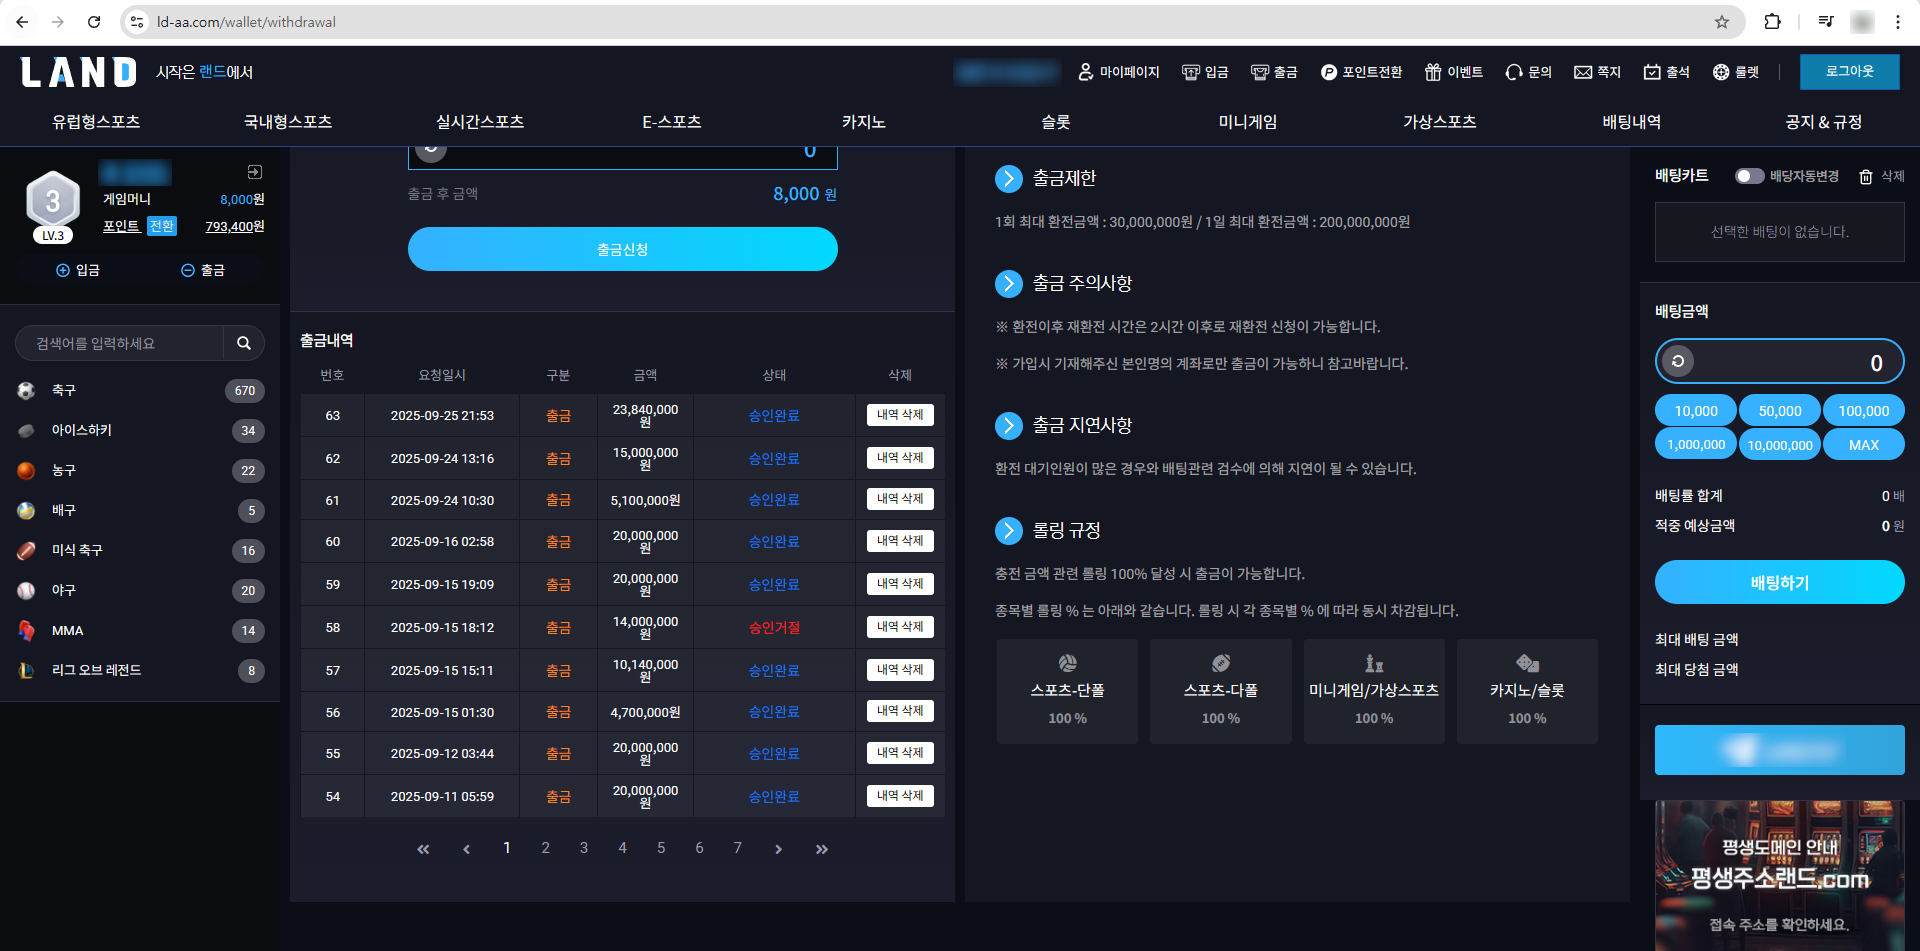Jump to the first page of withdrawal history

[423, 849]
